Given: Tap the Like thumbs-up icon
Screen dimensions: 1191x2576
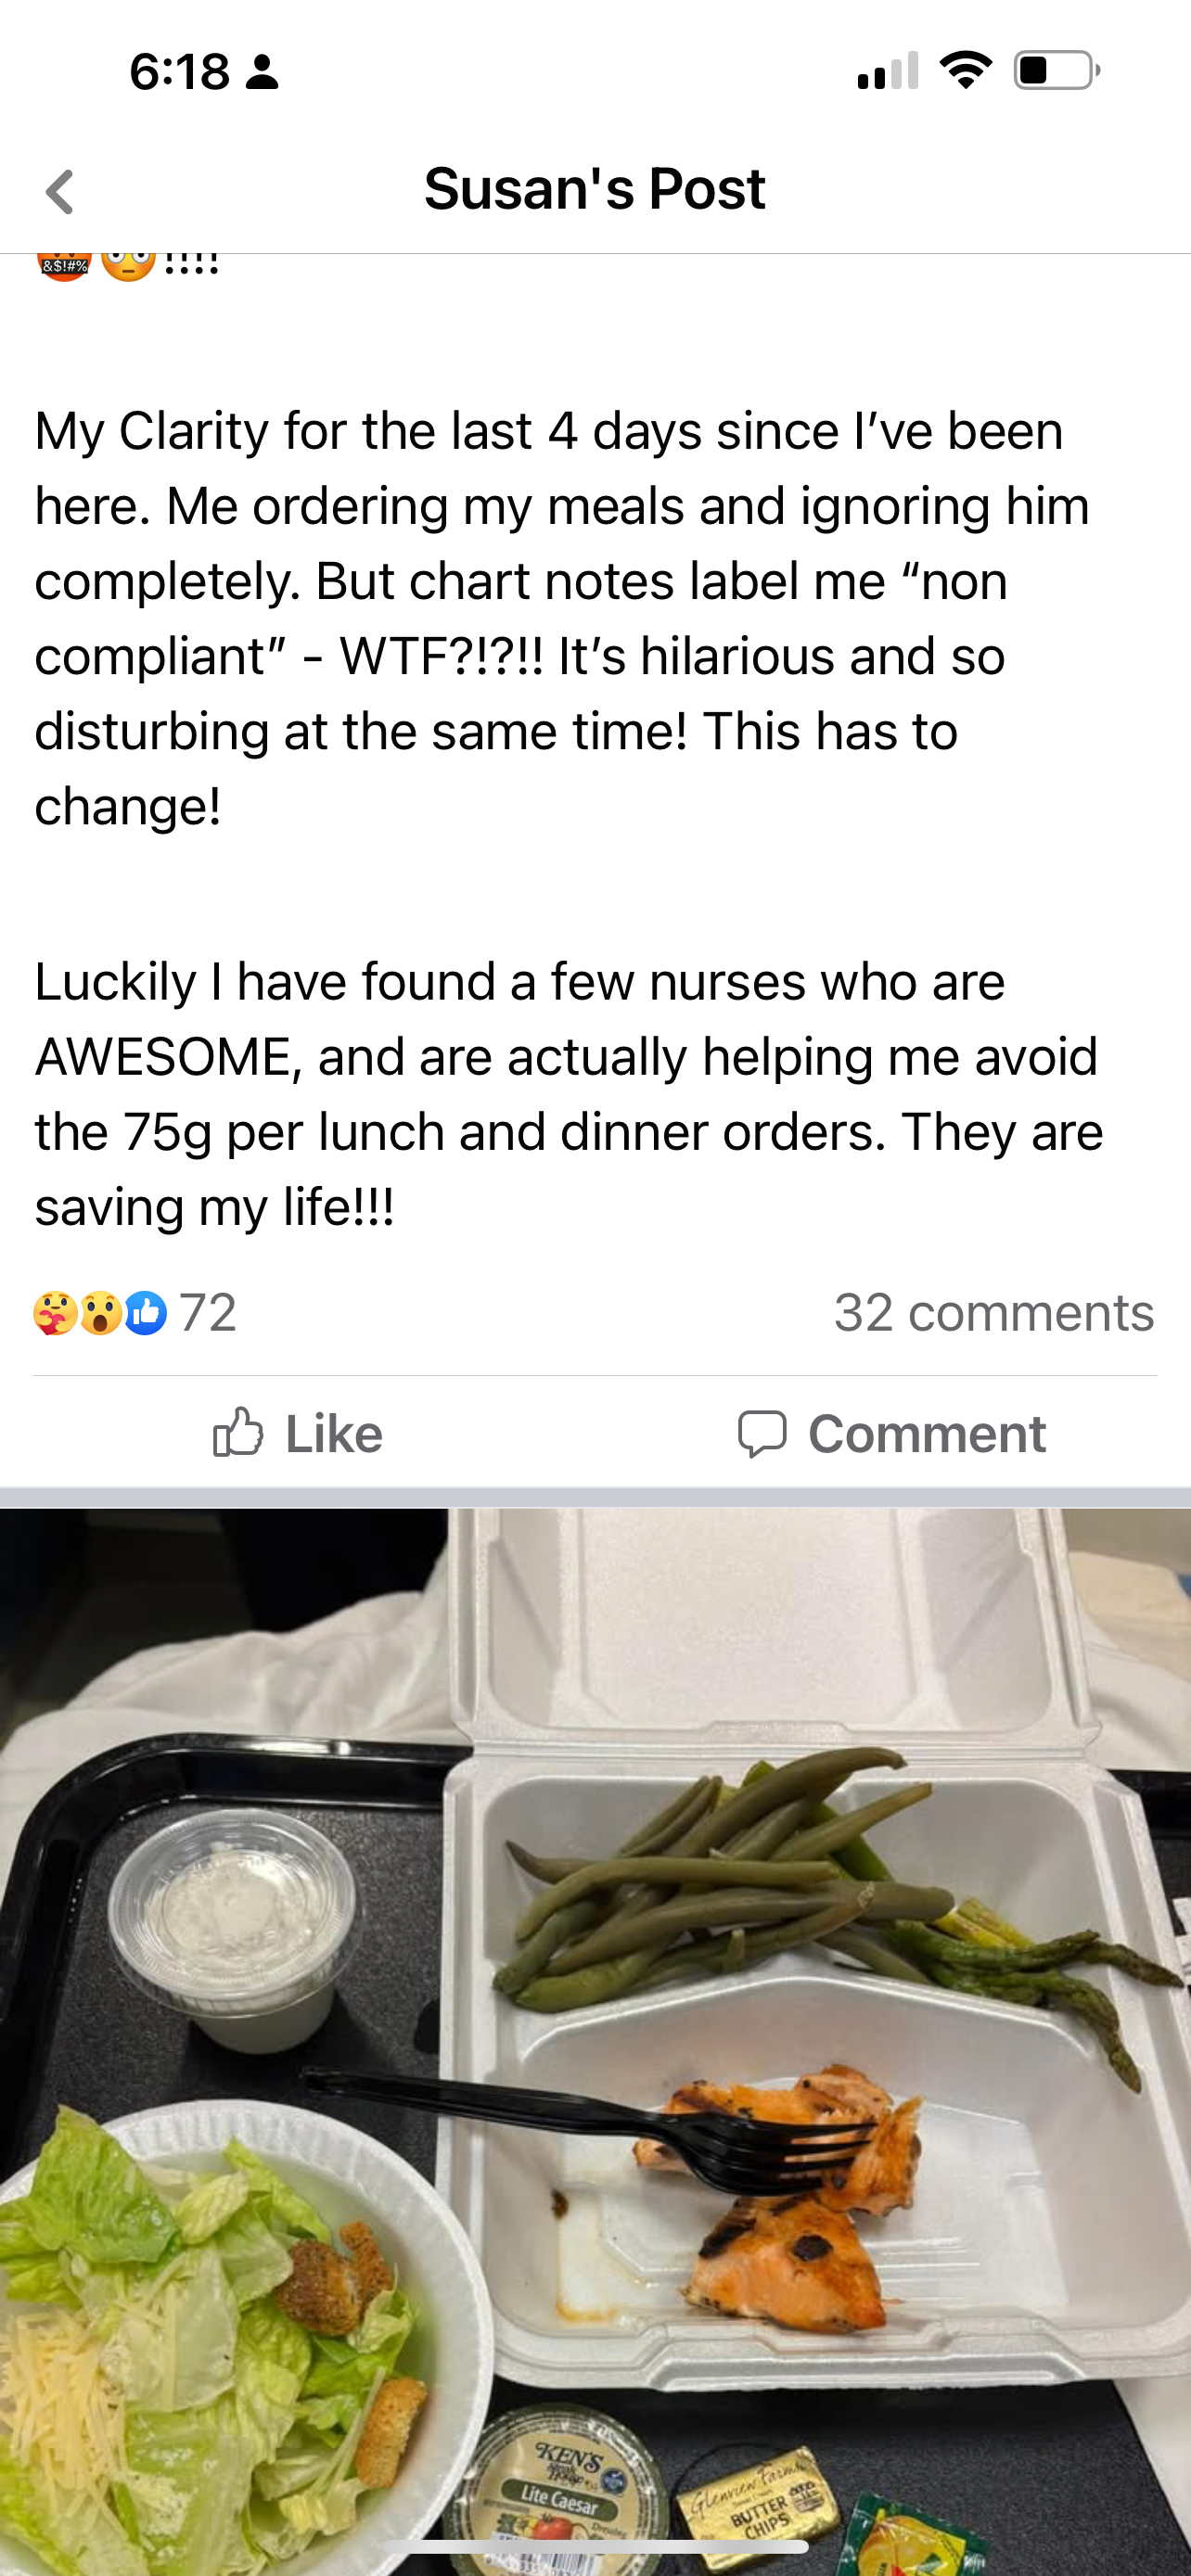Looking at the screenshot, I should point(238,1433).
